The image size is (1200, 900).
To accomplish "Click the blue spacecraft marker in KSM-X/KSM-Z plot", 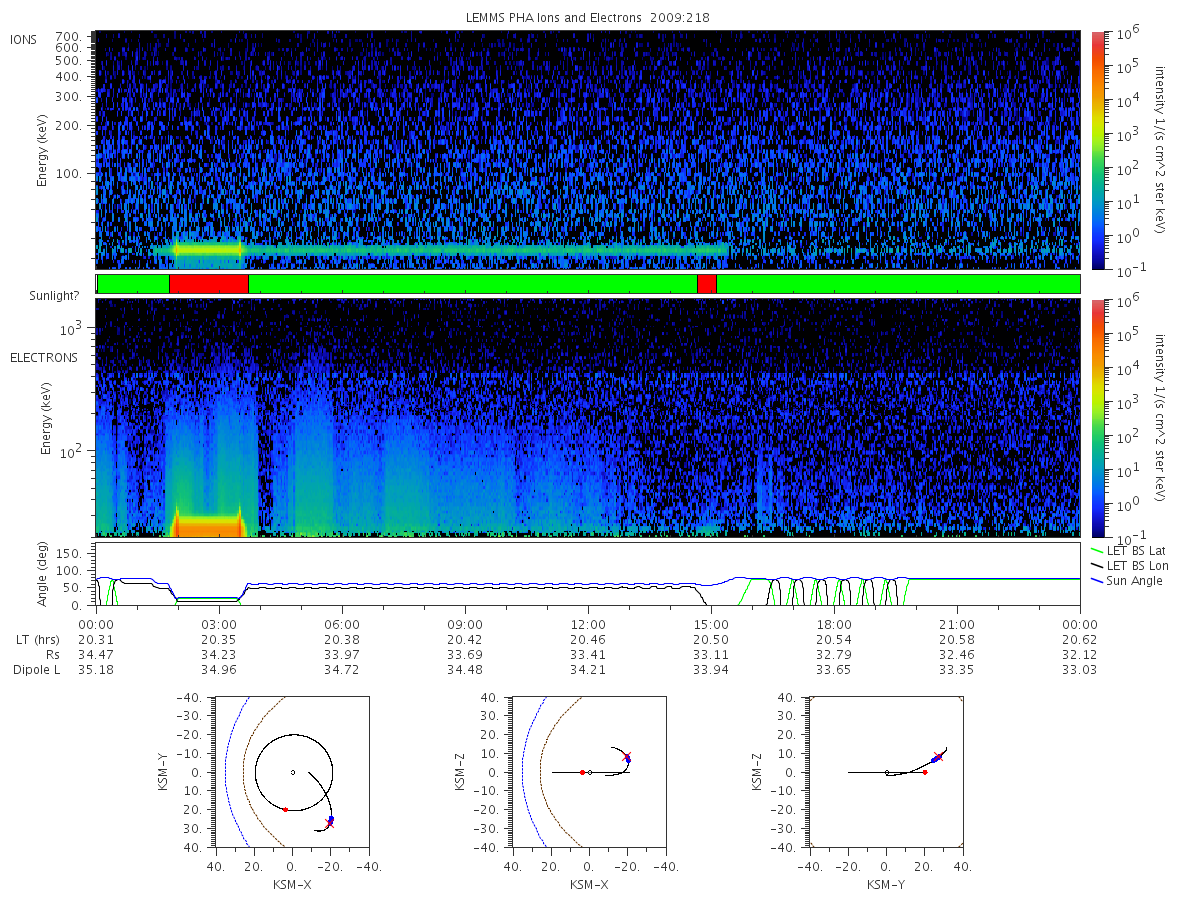I will coord(628,761).
